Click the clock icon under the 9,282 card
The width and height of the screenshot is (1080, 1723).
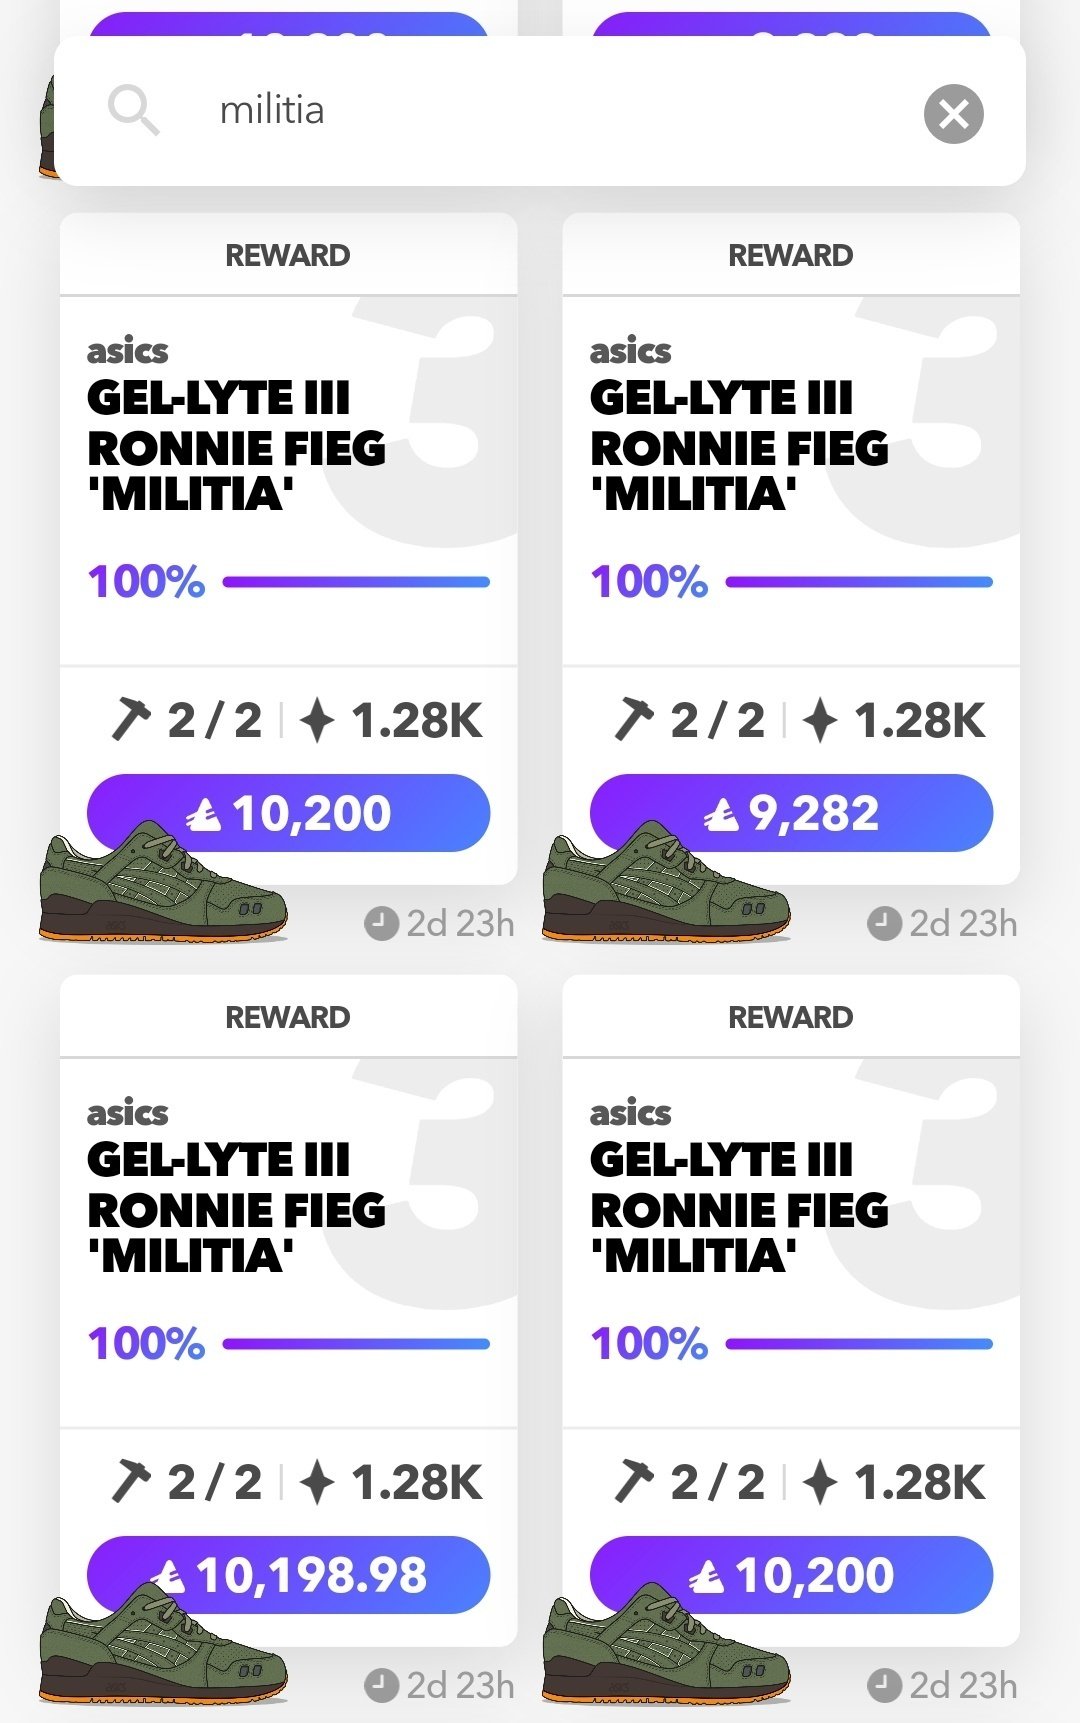pyautogui.click(x=884, y=924)
